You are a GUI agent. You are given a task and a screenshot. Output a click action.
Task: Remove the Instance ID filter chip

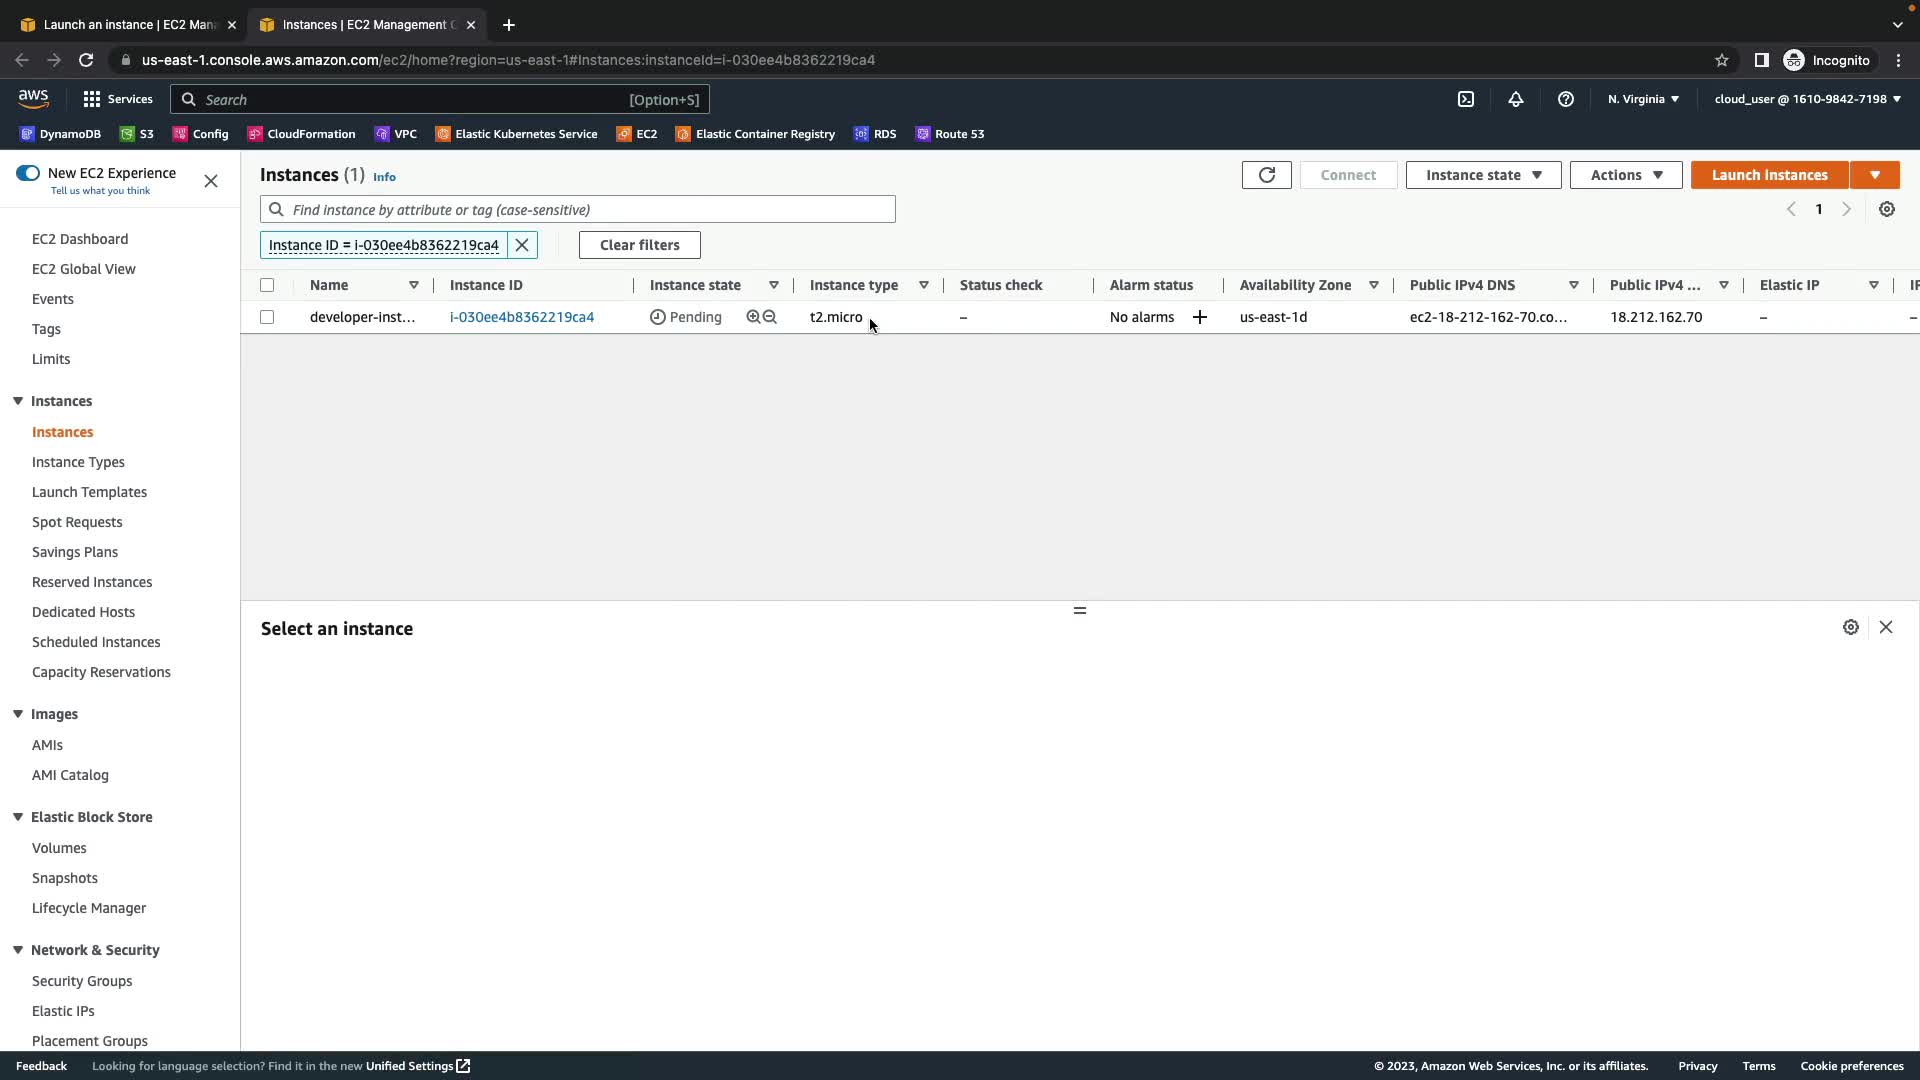[x=522, y=245]
